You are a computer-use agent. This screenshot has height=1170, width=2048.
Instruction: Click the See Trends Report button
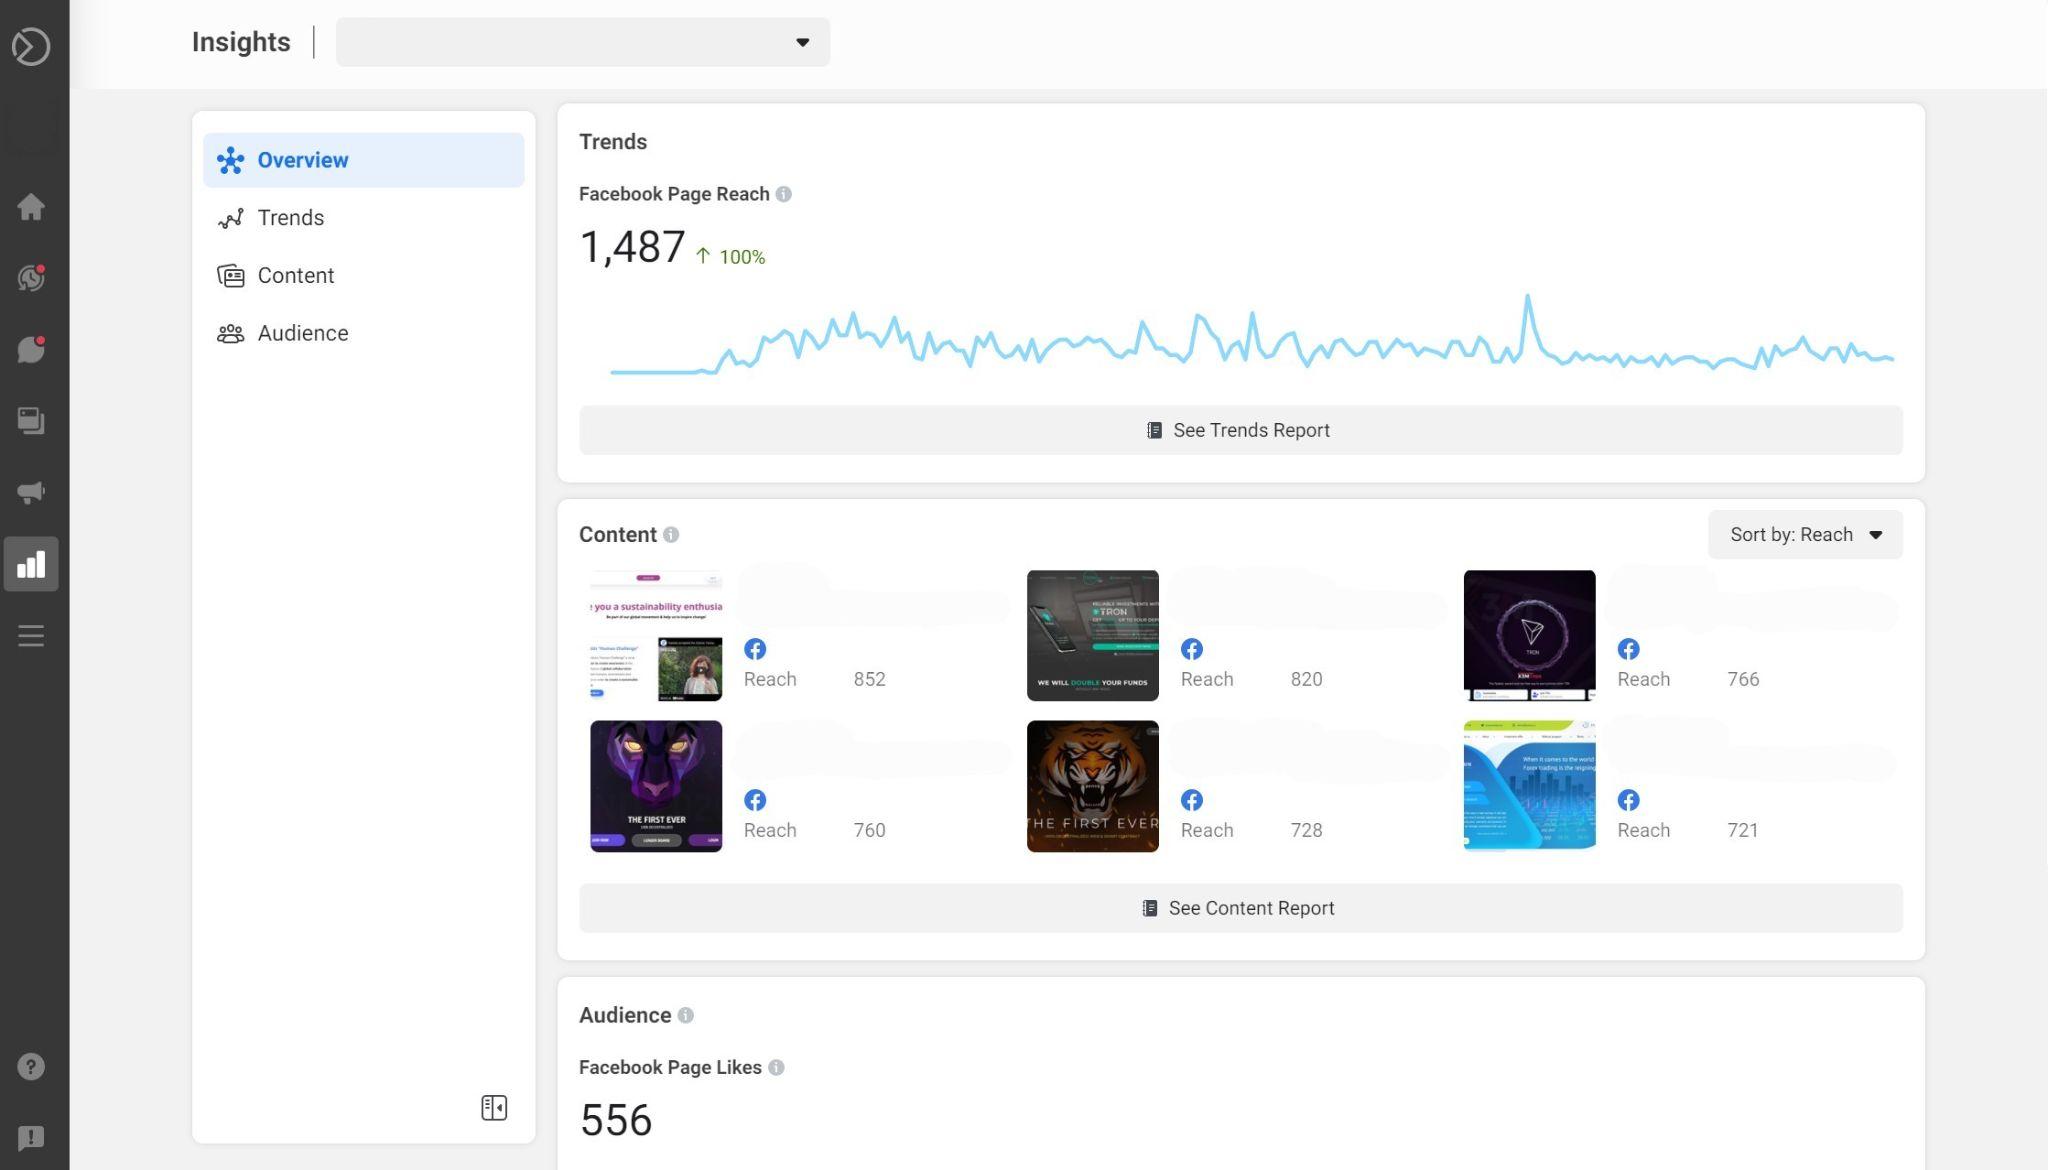(x=1240, y=430)
